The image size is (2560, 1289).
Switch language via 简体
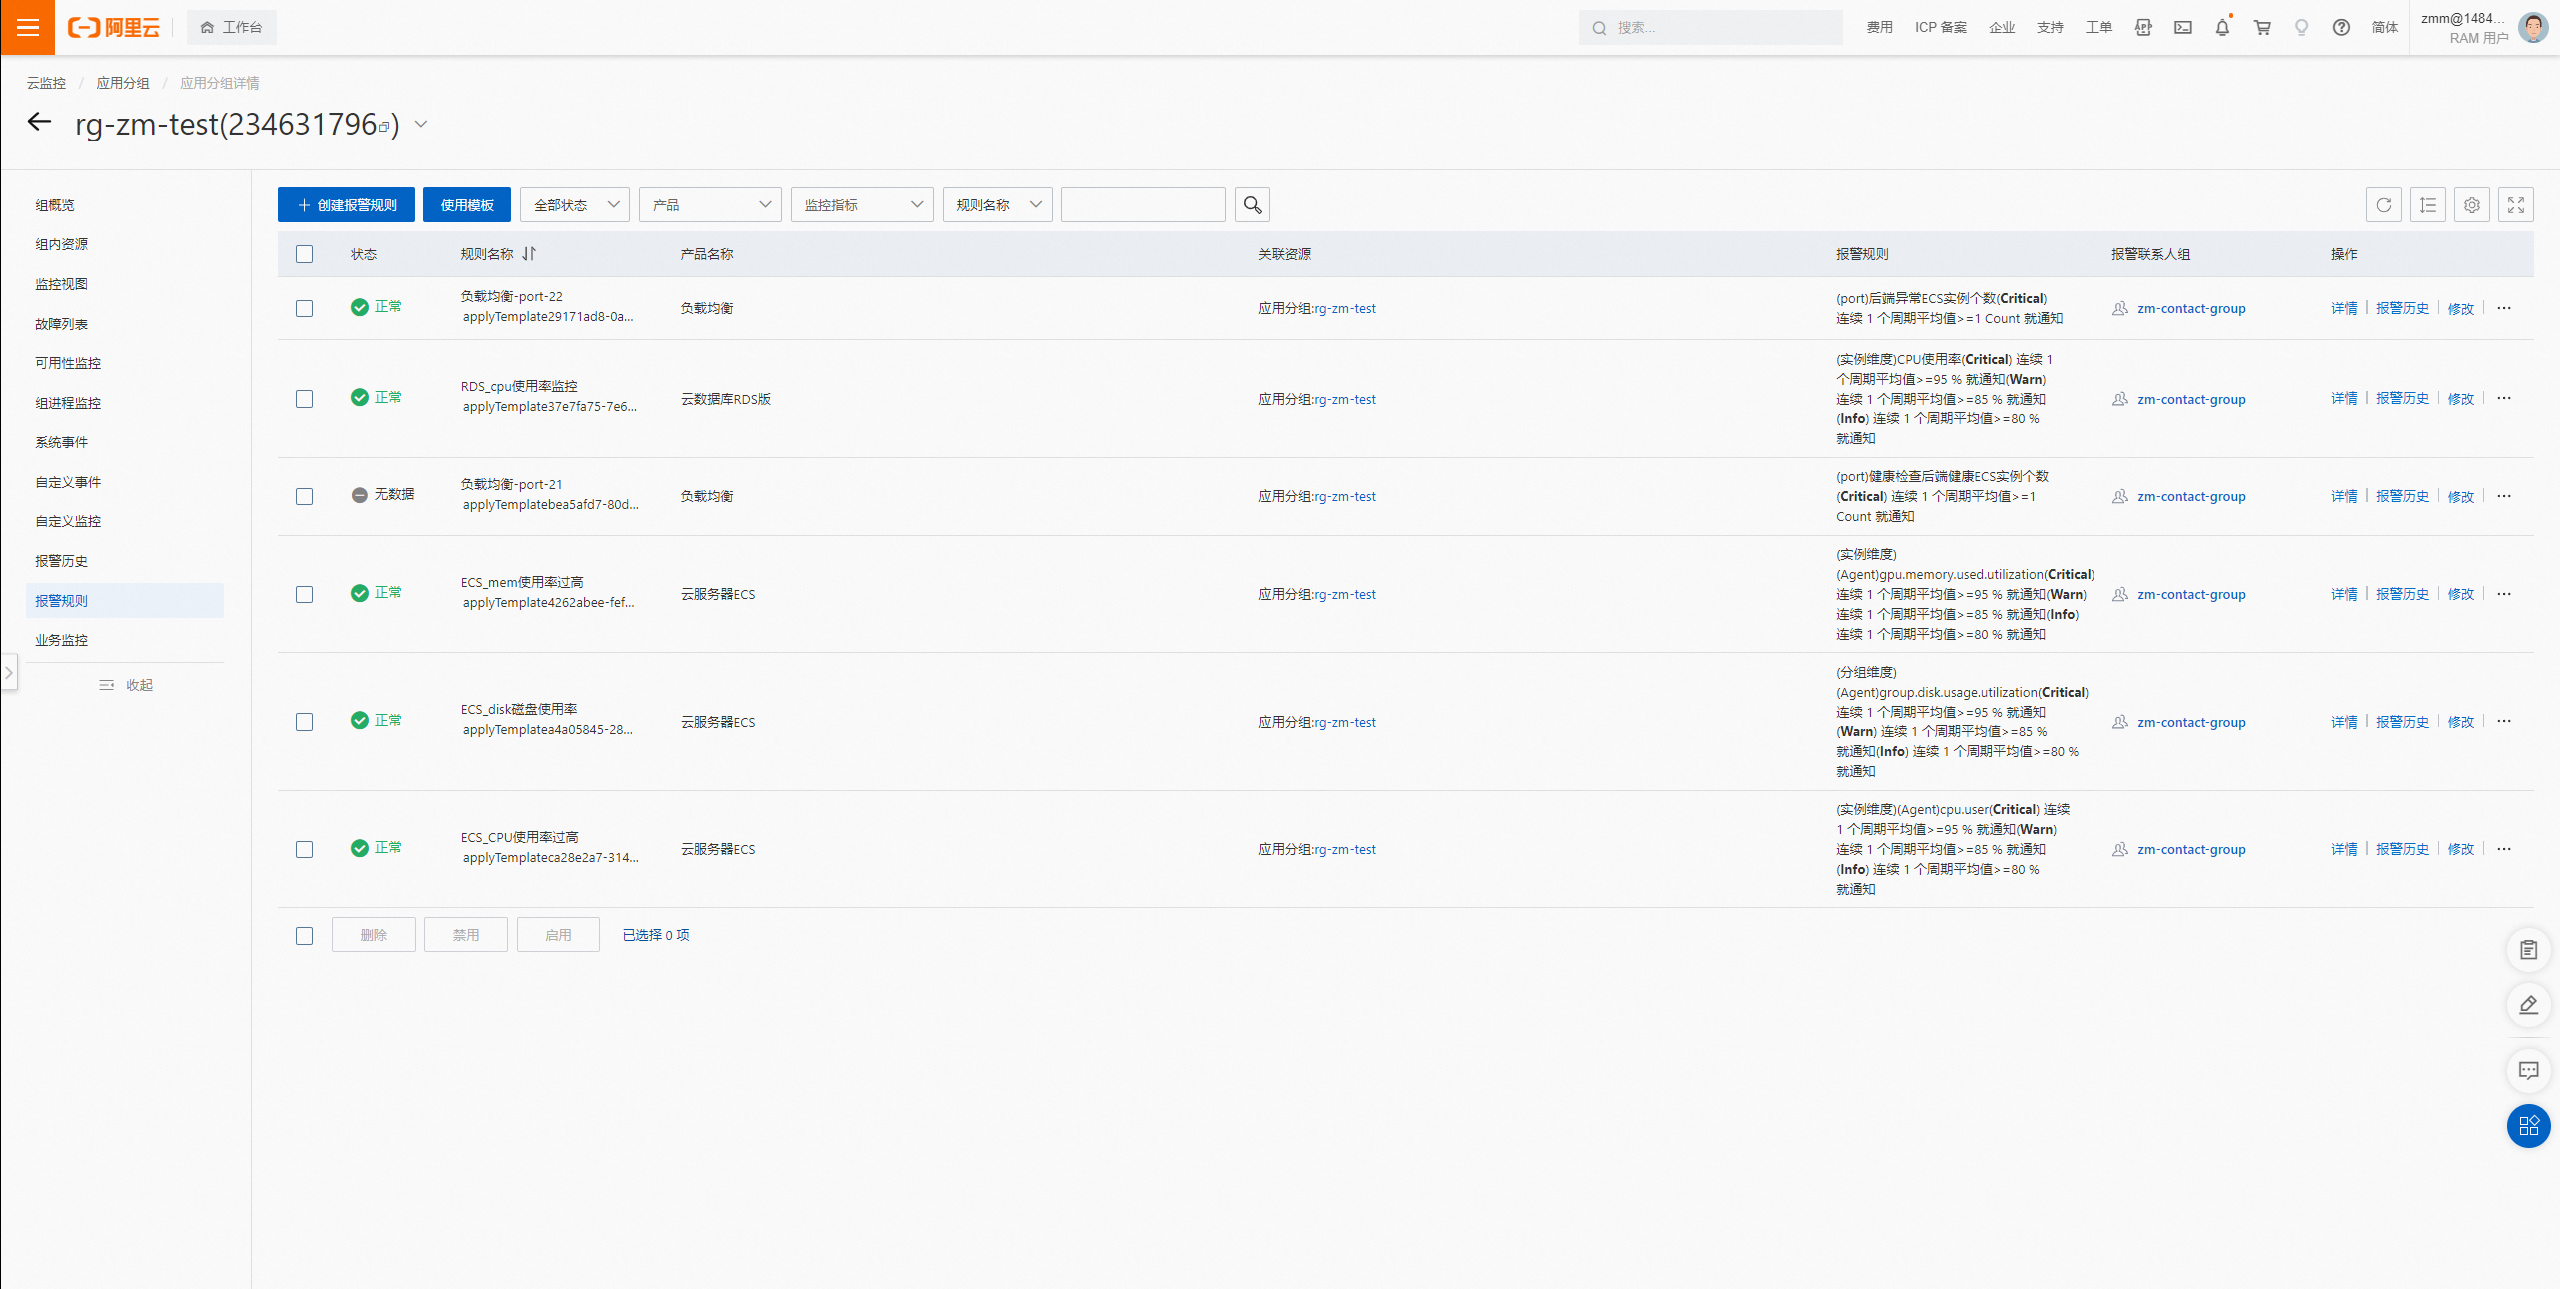[x=2385, y=28]
